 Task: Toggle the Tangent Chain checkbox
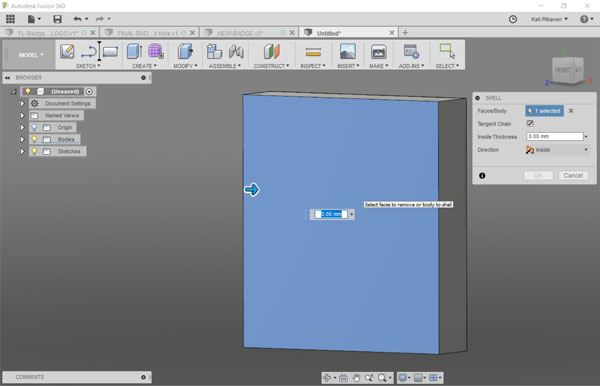530,123
